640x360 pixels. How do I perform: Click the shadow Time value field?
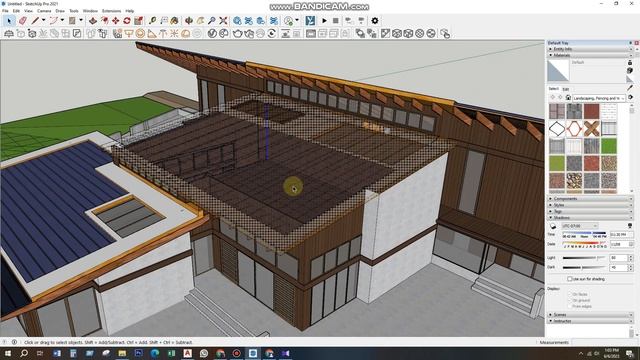tap(621, 234)
